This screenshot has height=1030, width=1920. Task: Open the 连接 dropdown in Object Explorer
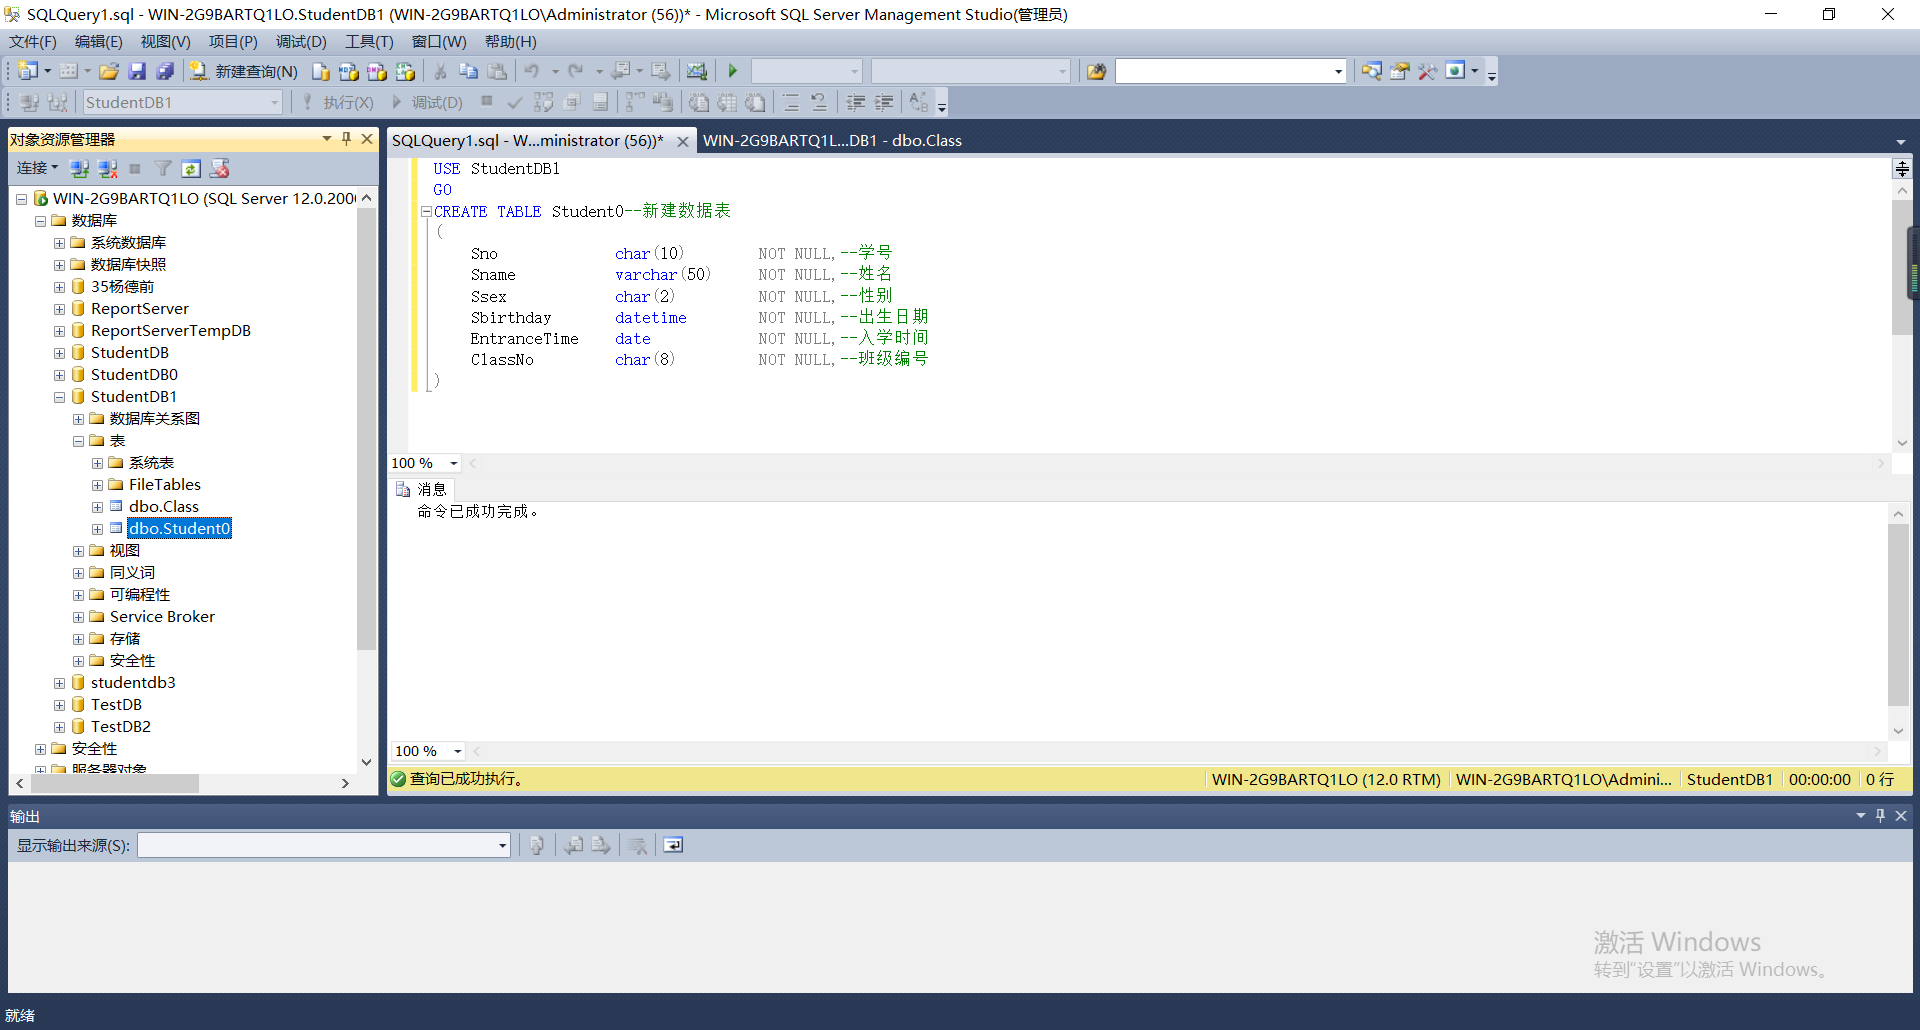(37, 168)
